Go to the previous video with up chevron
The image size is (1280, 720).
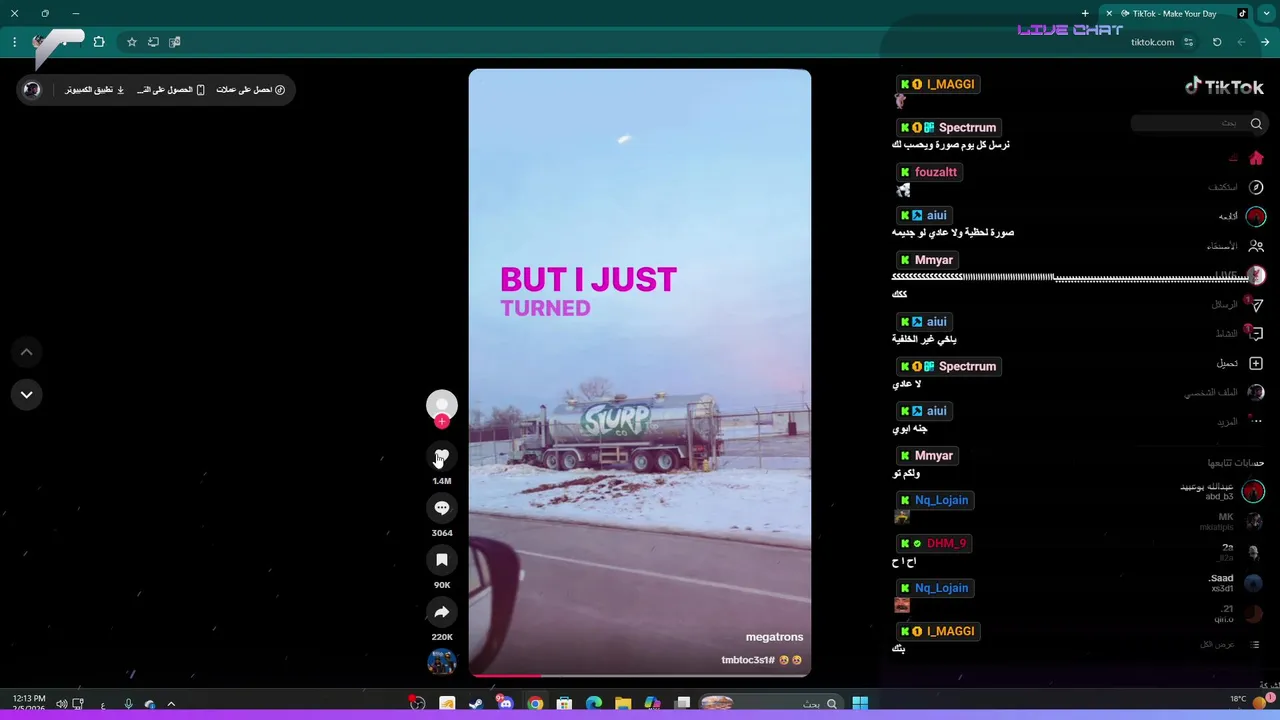pos(26,352)
